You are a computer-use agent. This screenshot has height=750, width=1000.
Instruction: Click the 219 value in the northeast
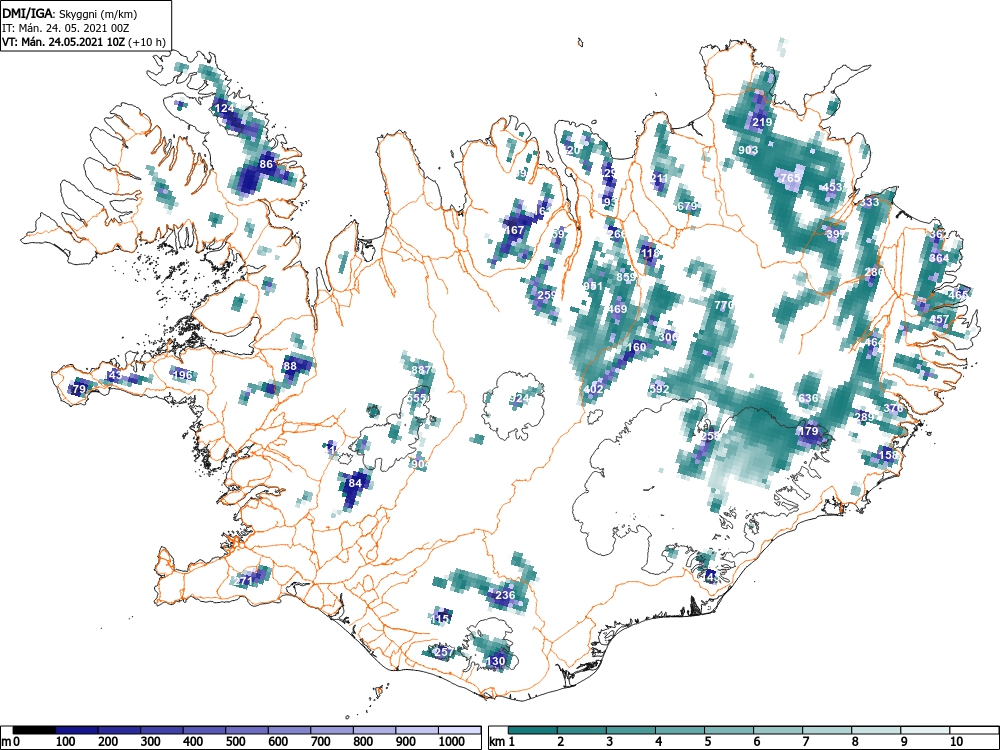(762, 122)
